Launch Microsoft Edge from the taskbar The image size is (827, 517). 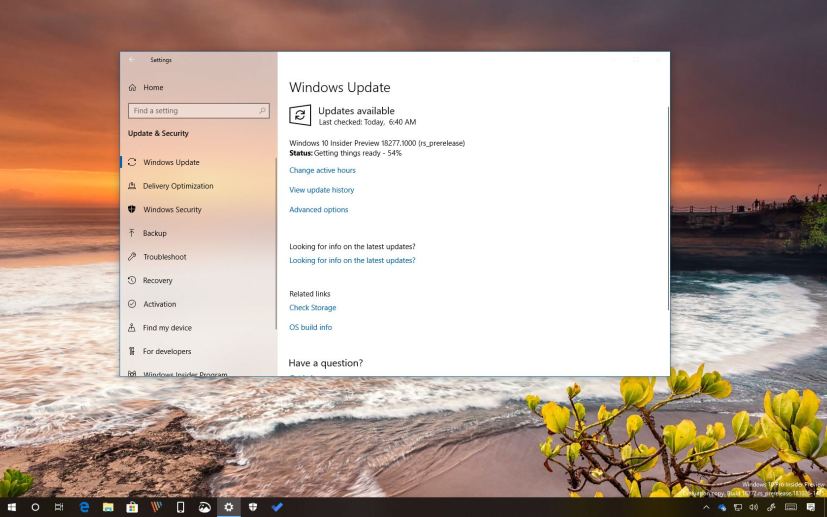[x=84, y=507]
